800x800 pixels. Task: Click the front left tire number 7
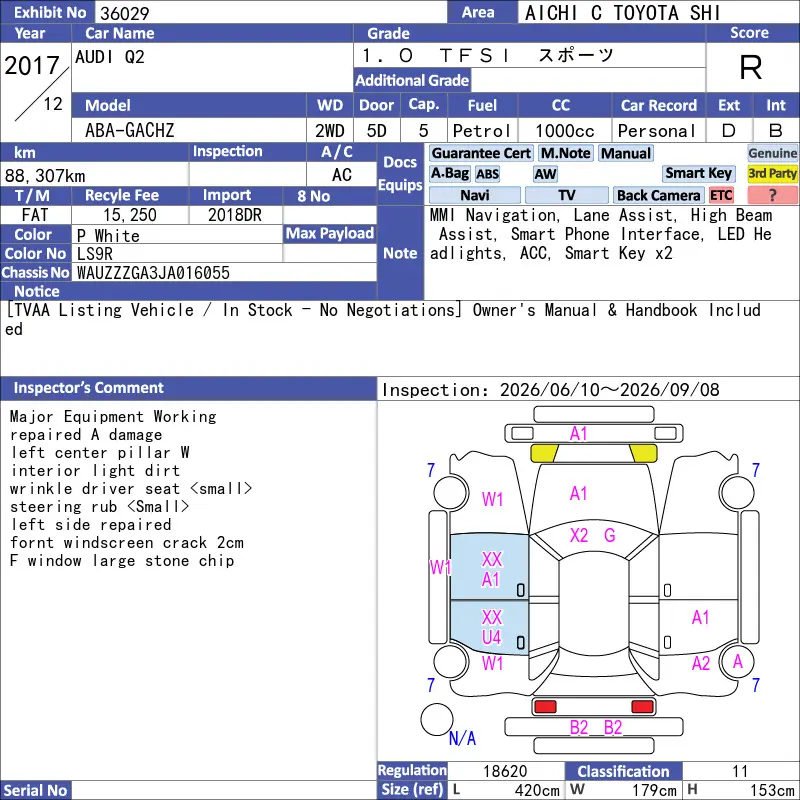click(x=431, y=469)
